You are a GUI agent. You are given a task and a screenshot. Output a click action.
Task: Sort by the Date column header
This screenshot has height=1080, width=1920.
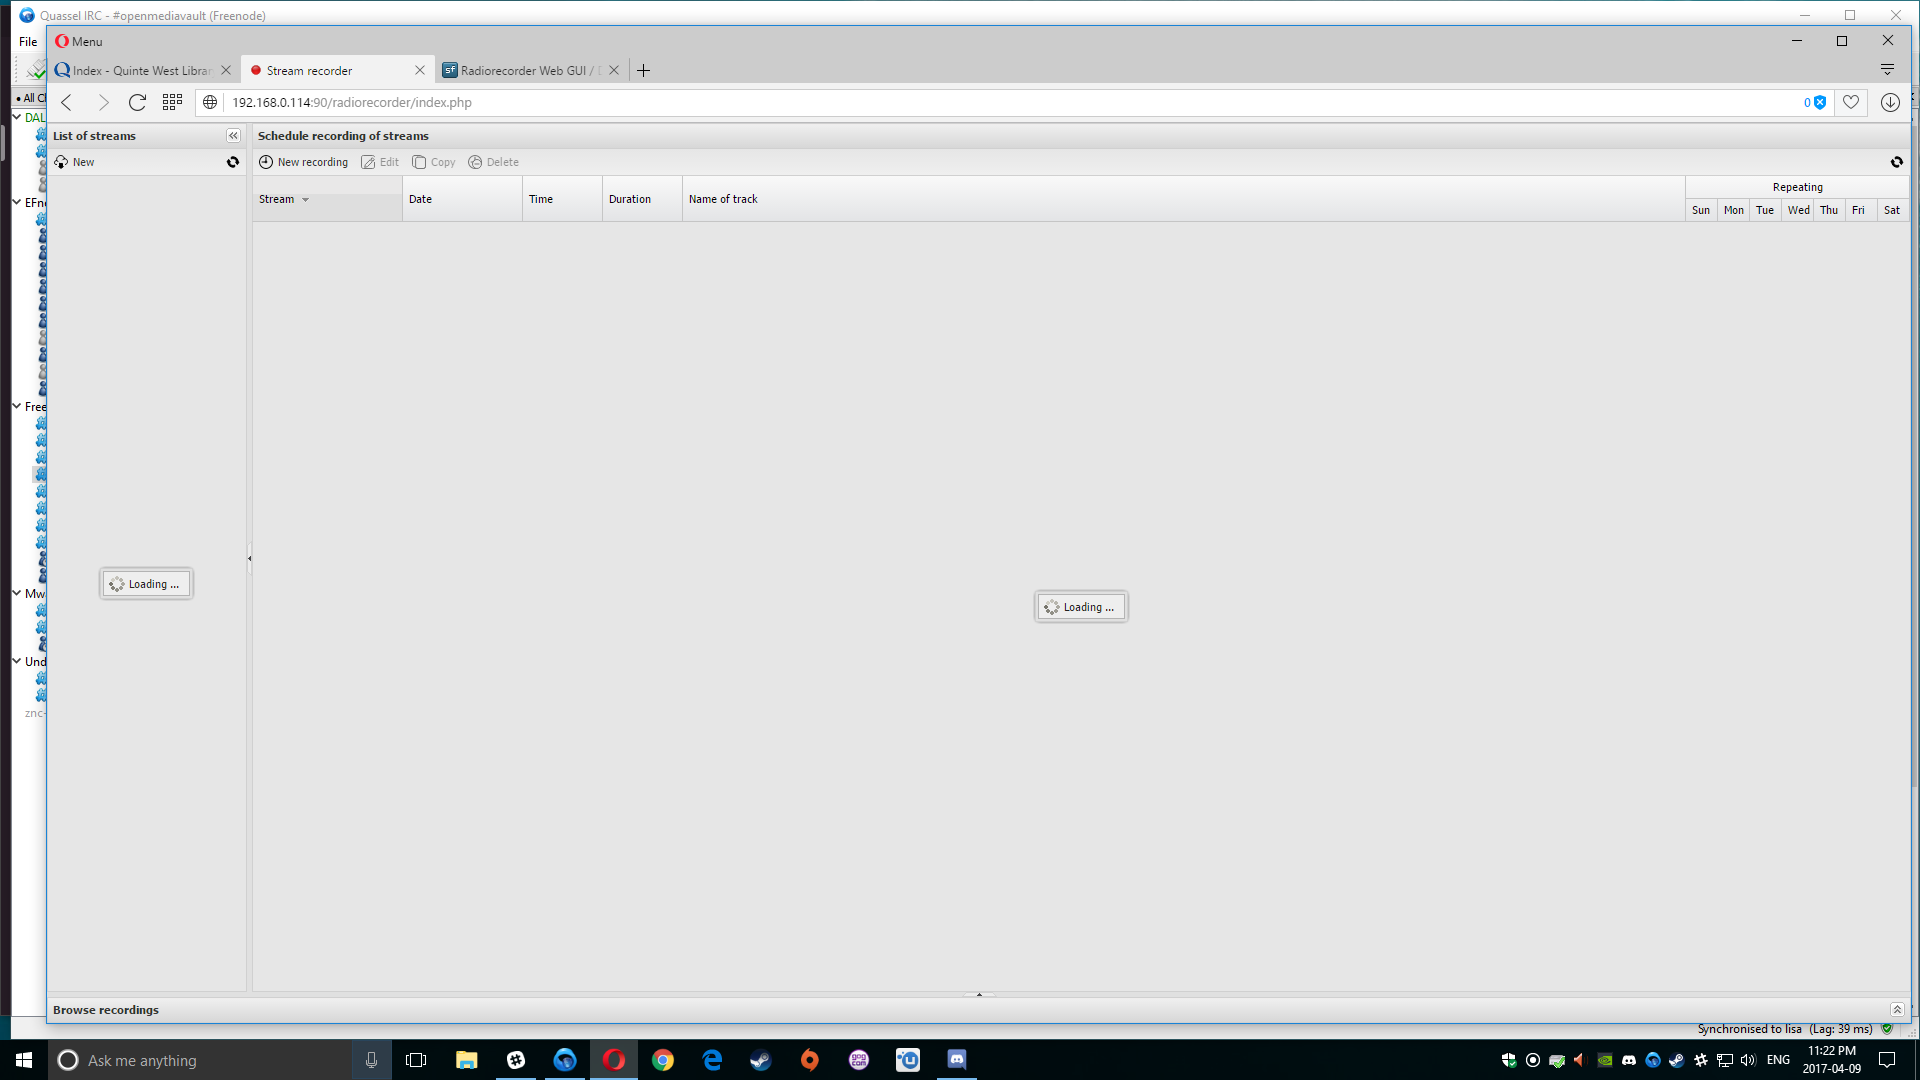click(x=462, y=199)
